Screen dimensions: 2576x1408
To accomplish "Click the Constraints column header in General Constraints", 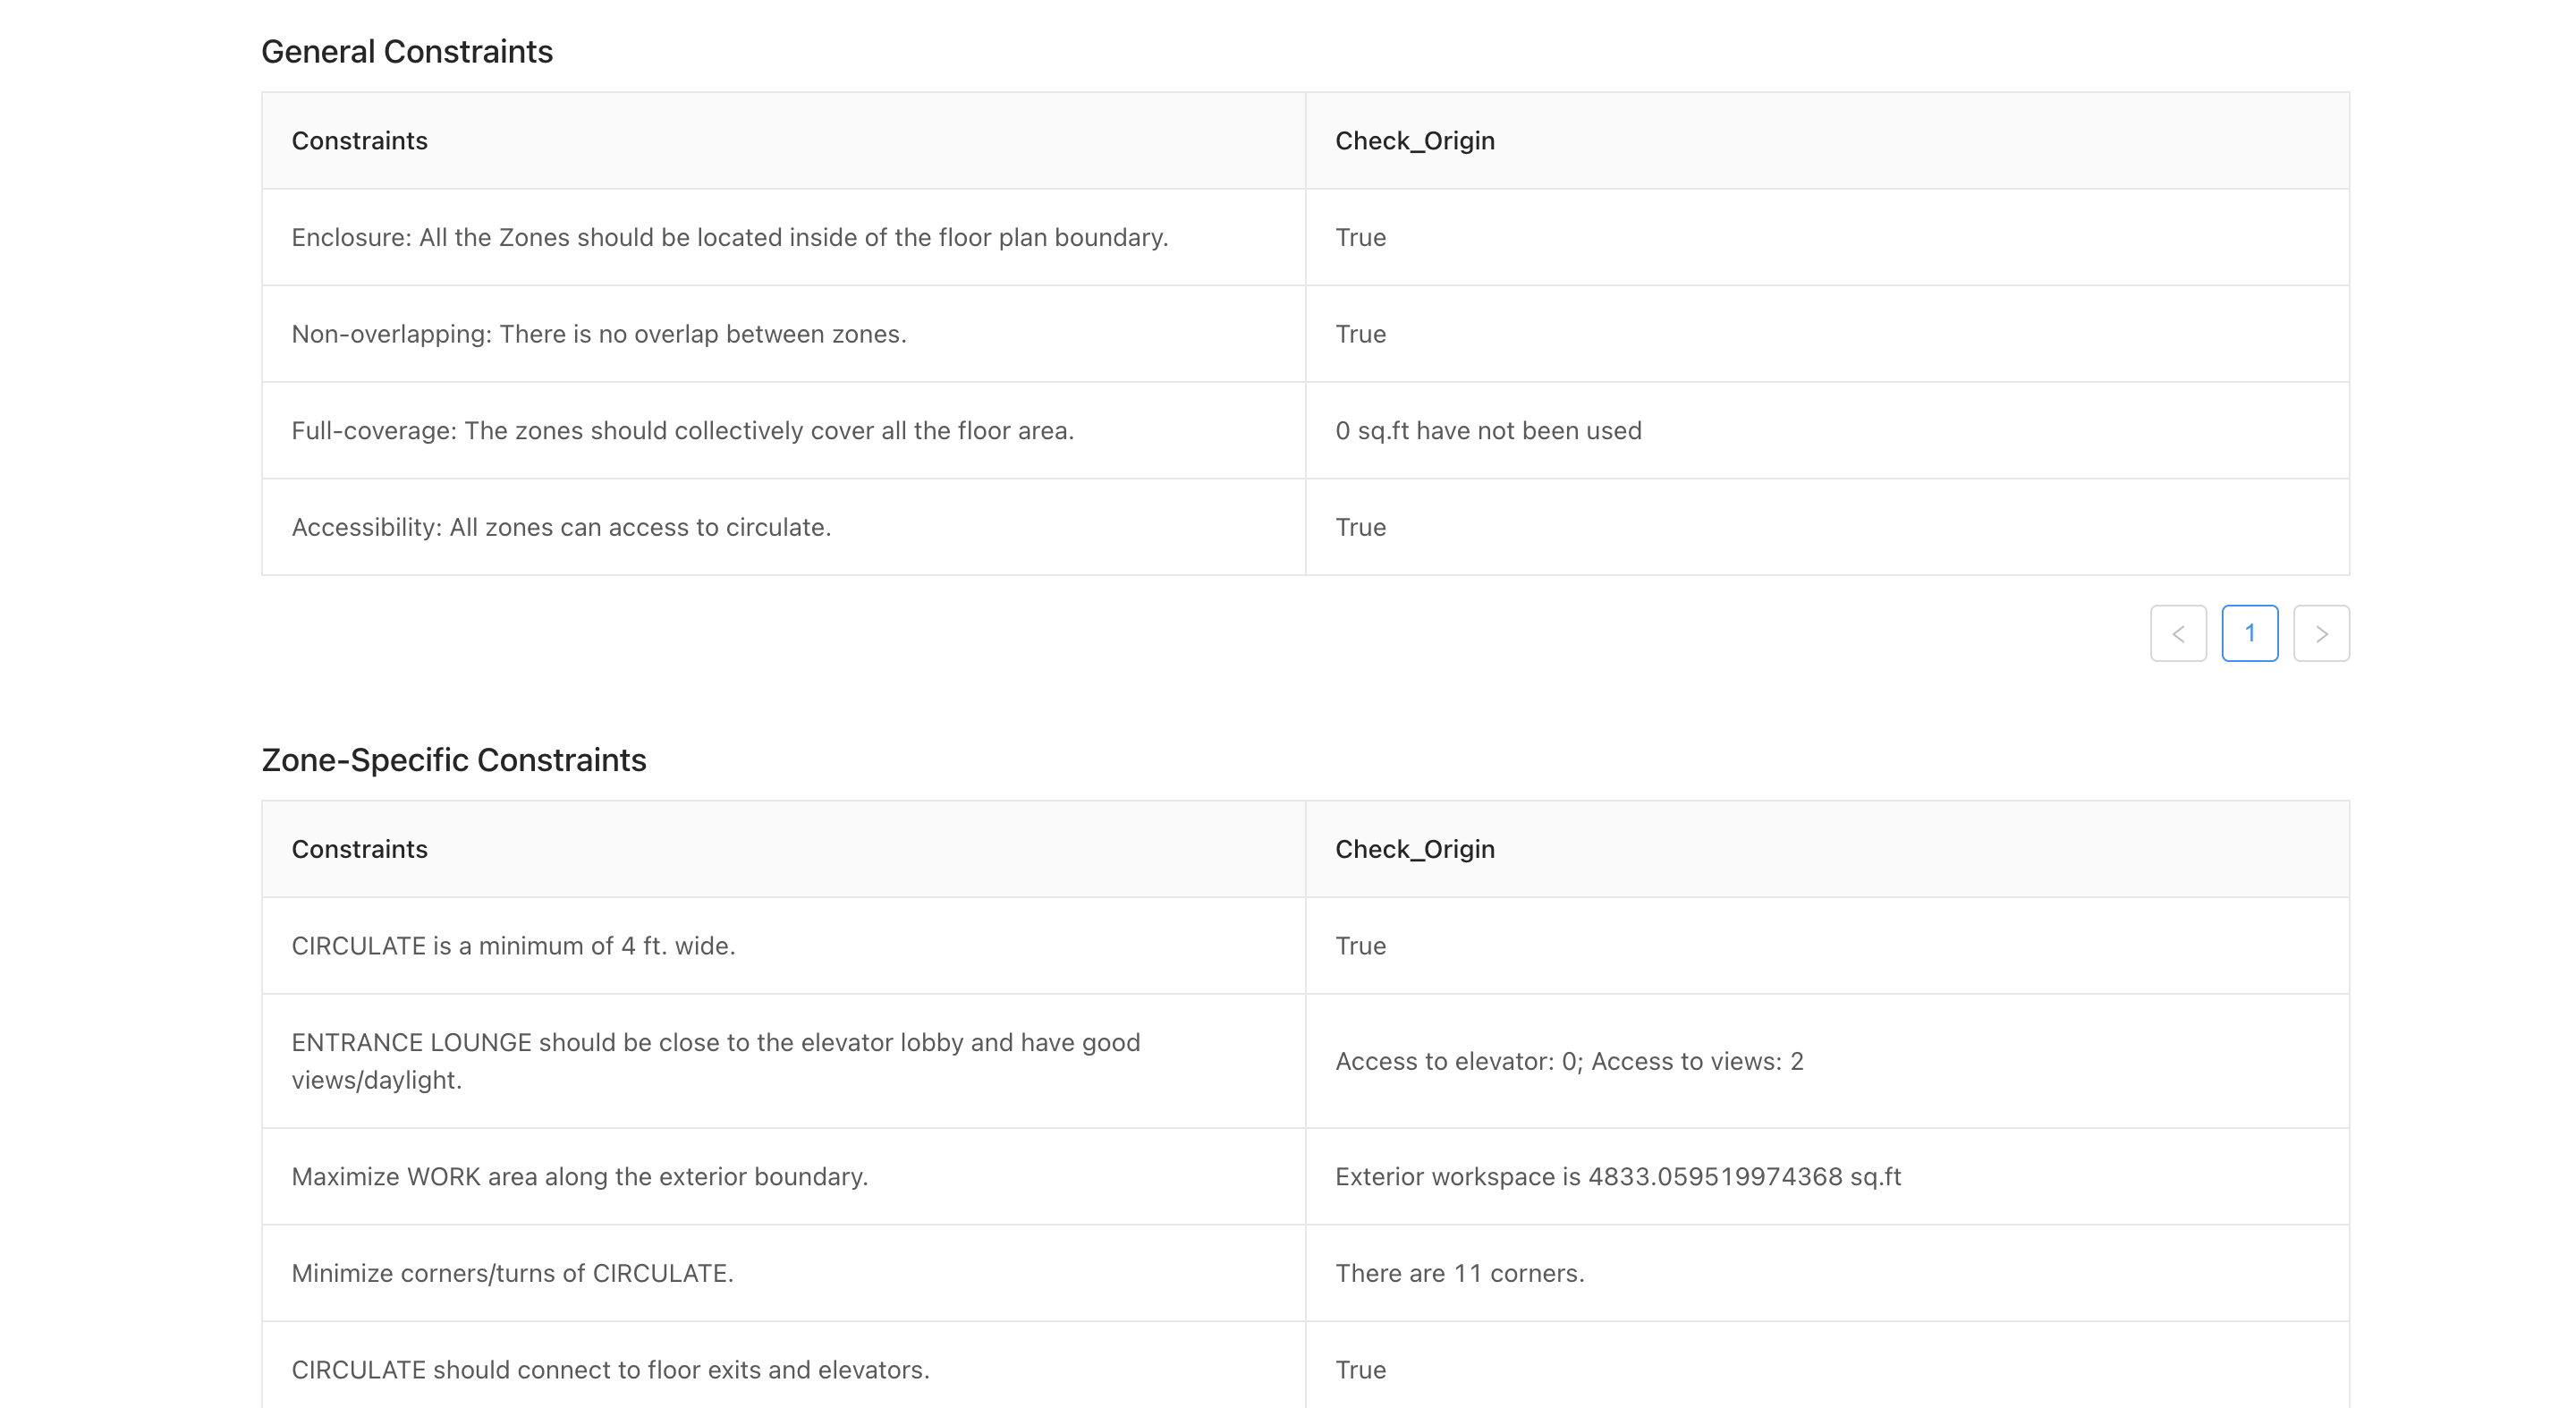I will (359, 140).
